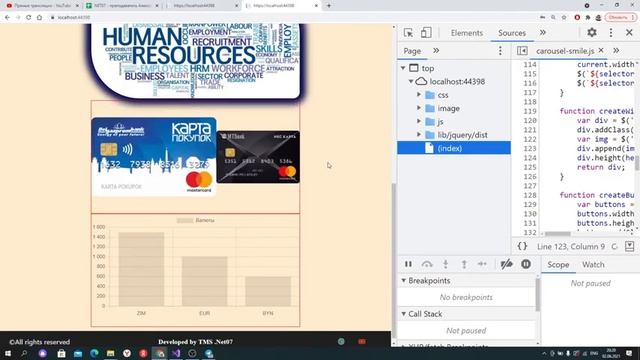
Task: Click the Line 123, Column 9 status
Action: [571, 247]
